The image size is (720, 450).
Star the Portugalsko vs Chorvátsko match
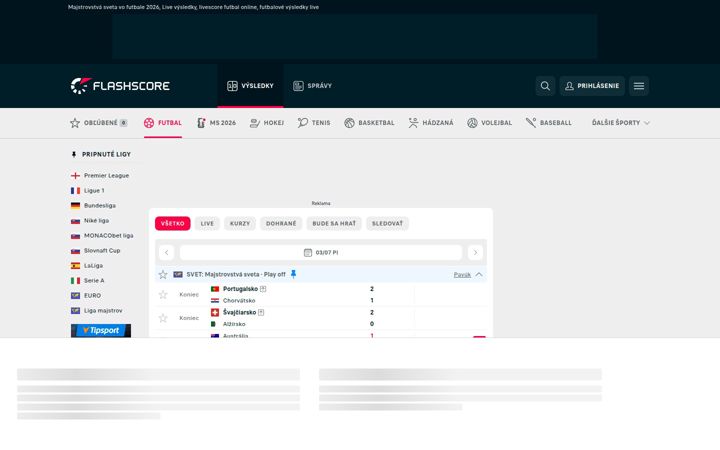tap(163, 295)
